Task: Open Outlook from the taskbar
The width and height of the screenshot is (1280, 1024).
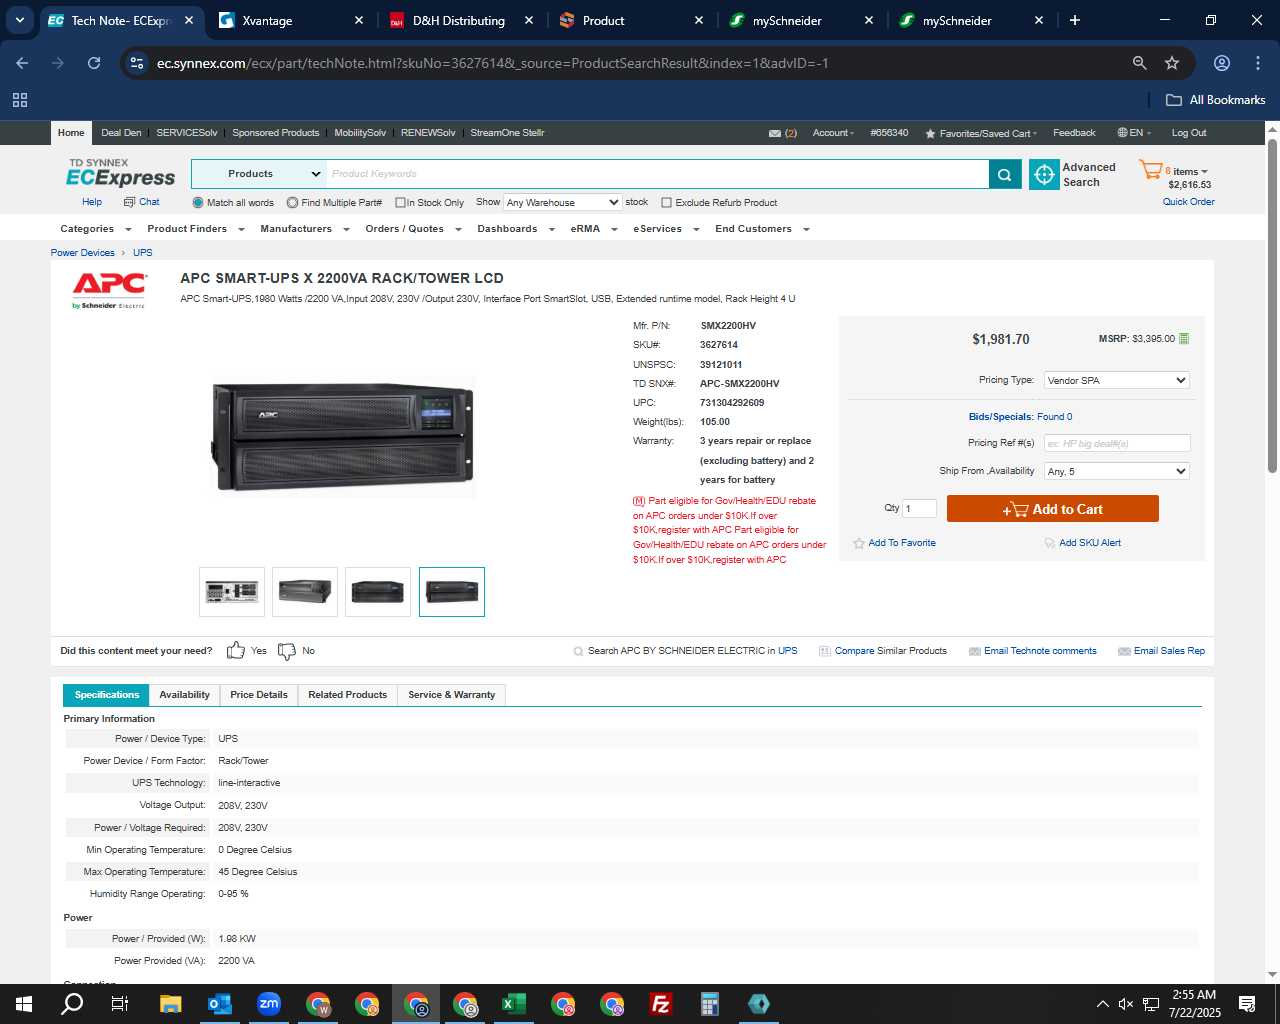Action: coord(220,1004)
